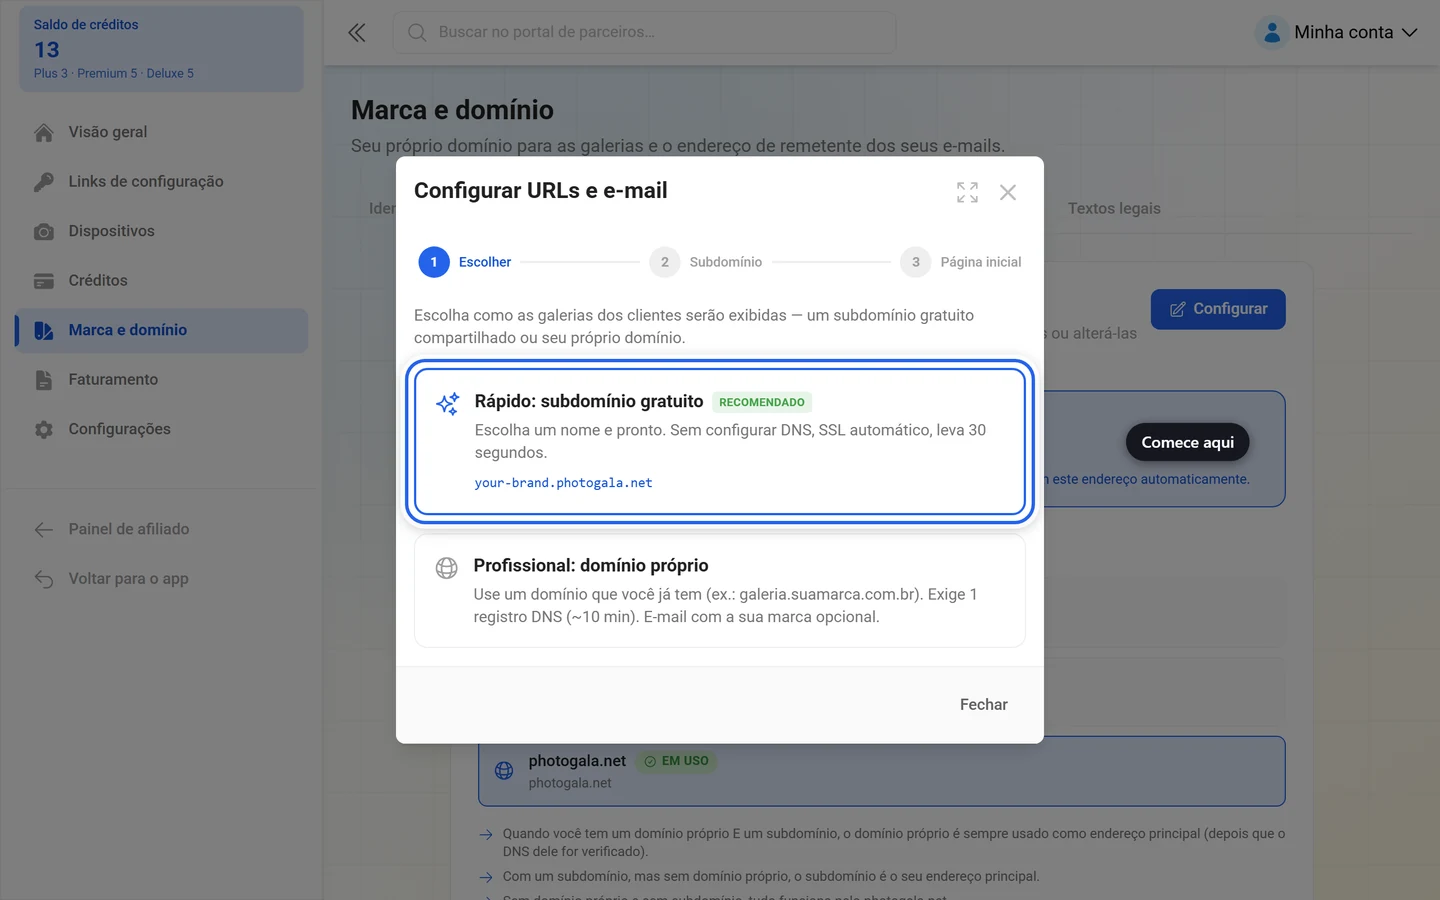
Task: Navigate to Dispositivos
Action: [x=162, y=231]
